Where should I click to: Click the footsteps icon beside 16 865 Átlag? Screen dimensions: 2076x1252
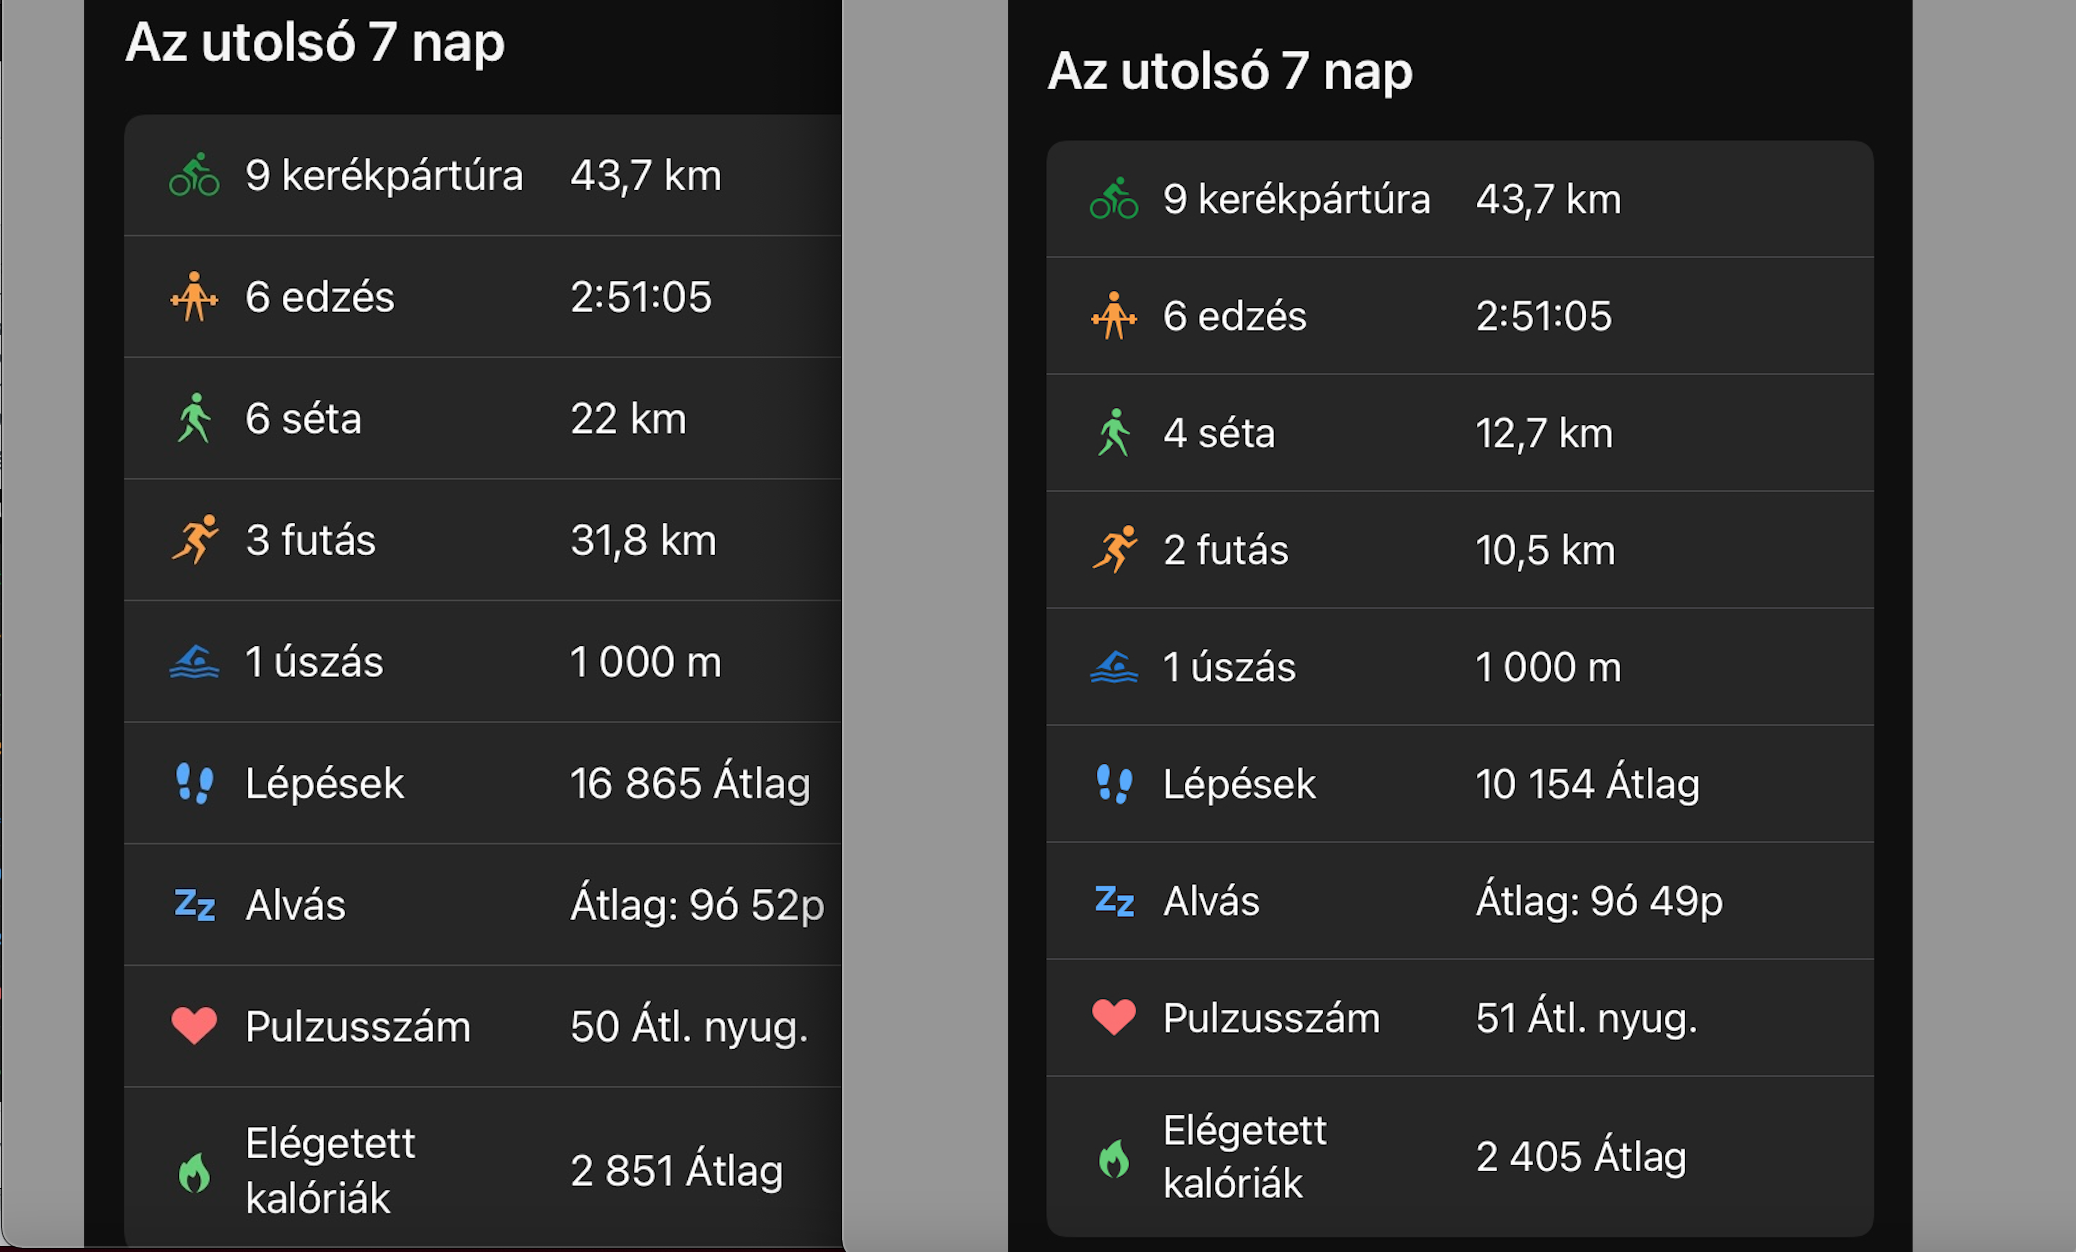(194, 783)
